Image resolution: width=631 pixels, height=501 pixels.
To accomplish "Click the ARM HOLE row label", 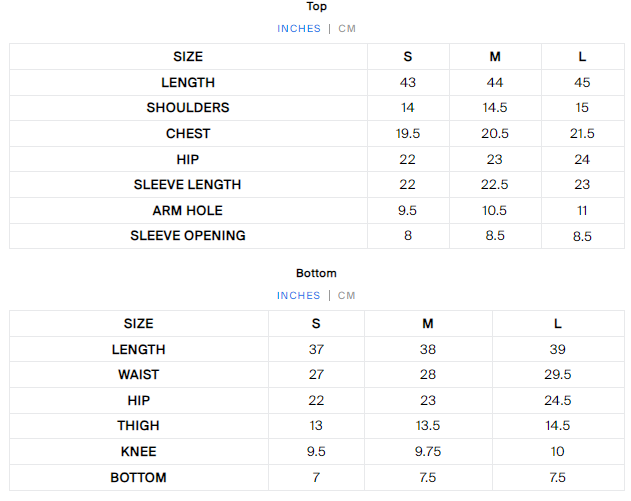I will (x=188, y=211).
